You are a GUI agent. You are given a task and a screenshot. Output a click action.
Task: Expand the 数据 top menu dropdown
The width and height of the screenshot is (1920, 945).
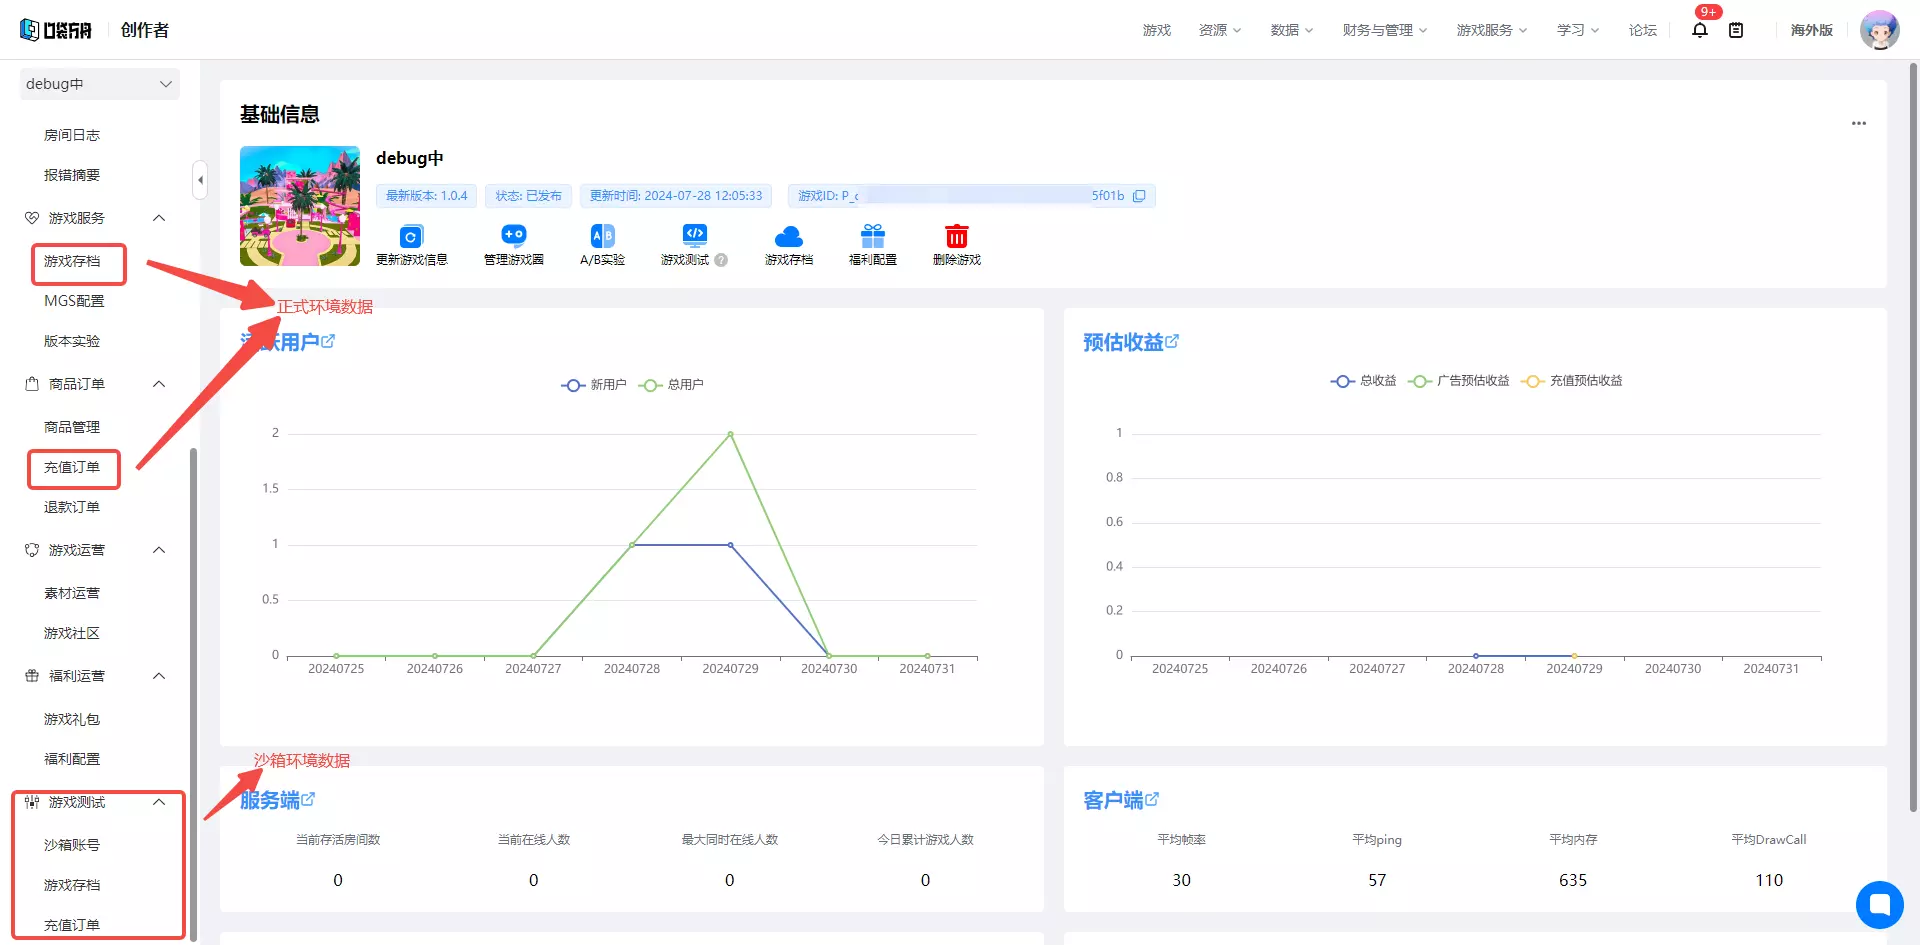1292,30
